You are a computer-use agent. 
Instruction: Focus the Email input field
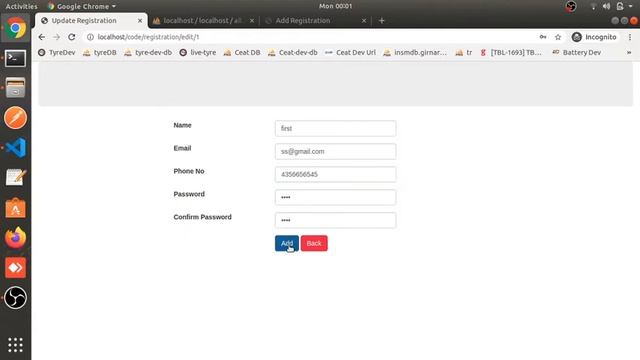pyautogui.click(x=335, y=151)
